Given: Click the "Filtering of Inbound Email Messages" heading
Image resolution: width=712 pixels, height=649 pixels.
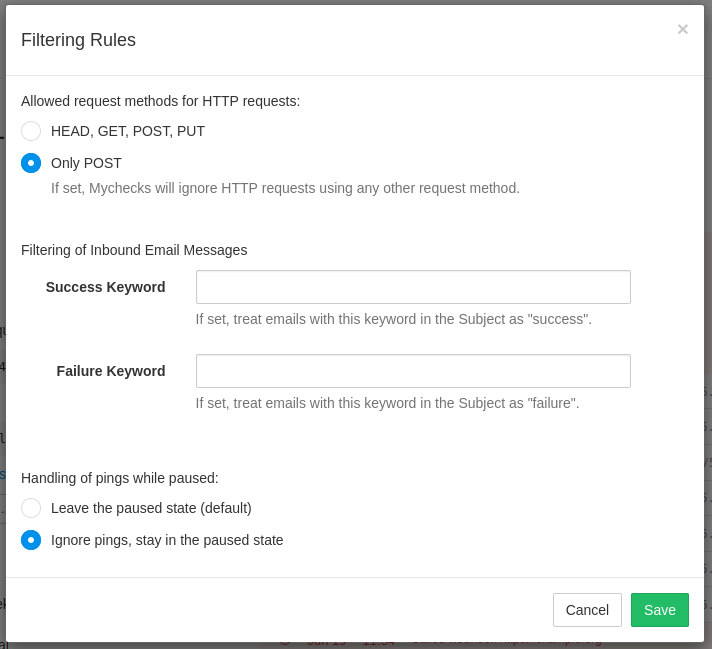Looking at the screenshot, I should pyautogui.click(x=134, y=250).
